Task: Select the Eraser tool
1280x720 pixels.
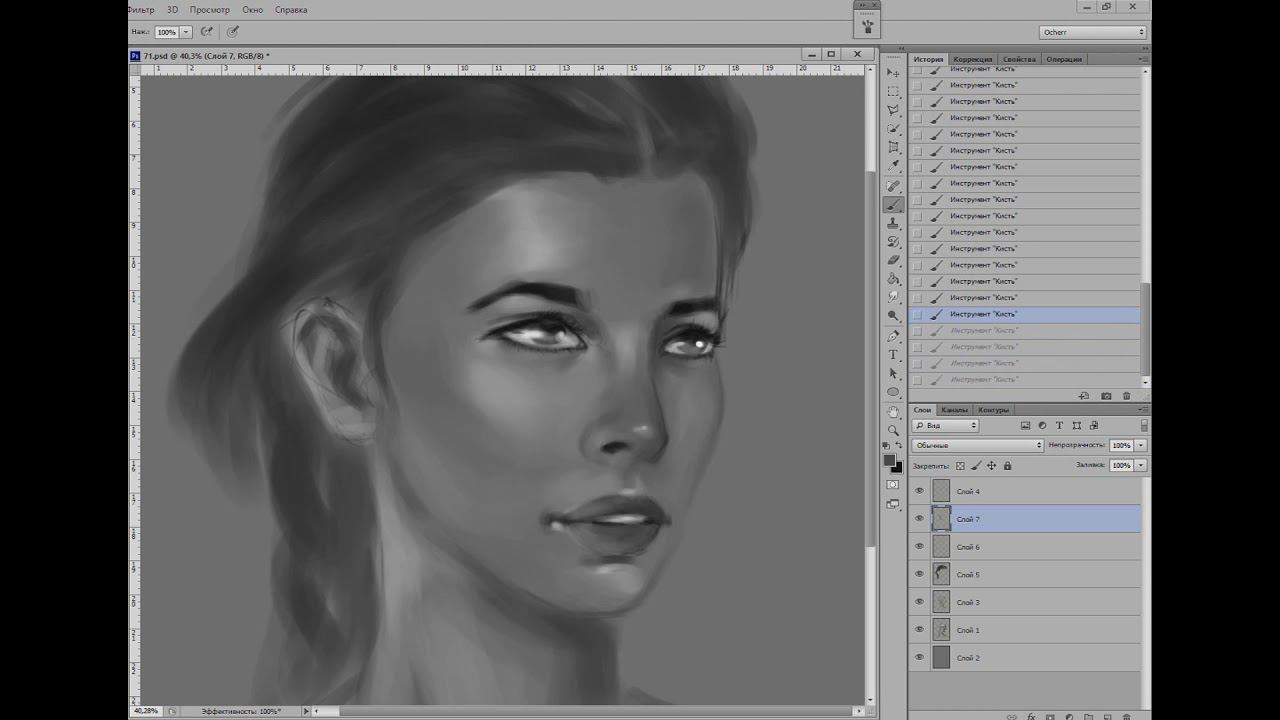Action: point(893,260)
